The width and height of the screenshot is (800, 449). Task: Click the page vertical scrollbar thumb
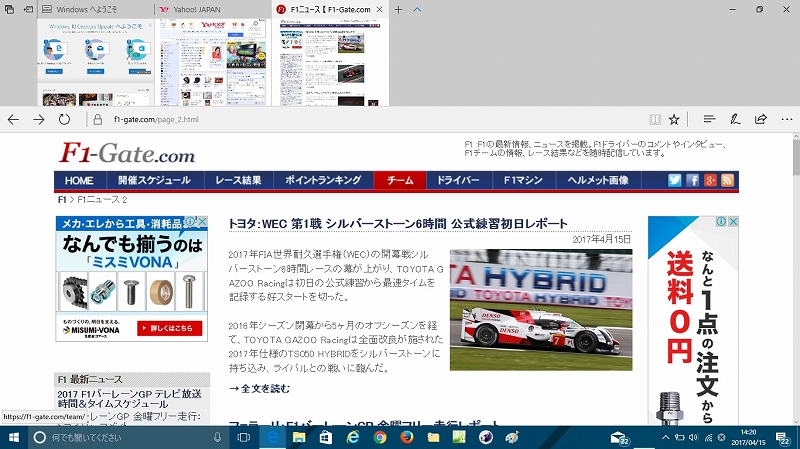(x=796, y=157)
